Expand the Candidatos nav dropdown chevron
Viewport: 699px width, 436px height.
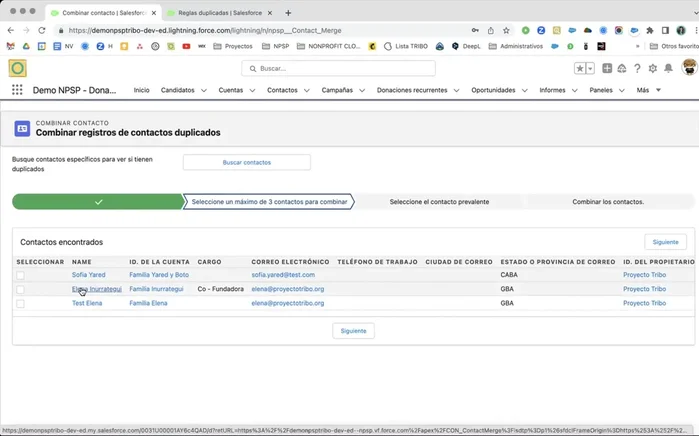[204, 90]
